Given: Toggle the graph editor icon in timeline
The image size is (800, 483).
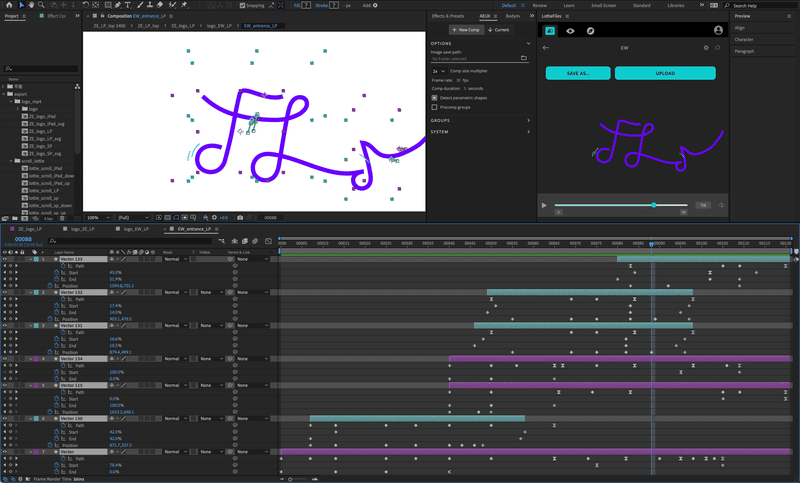Looking at the screenshot, I should [268, 241].
